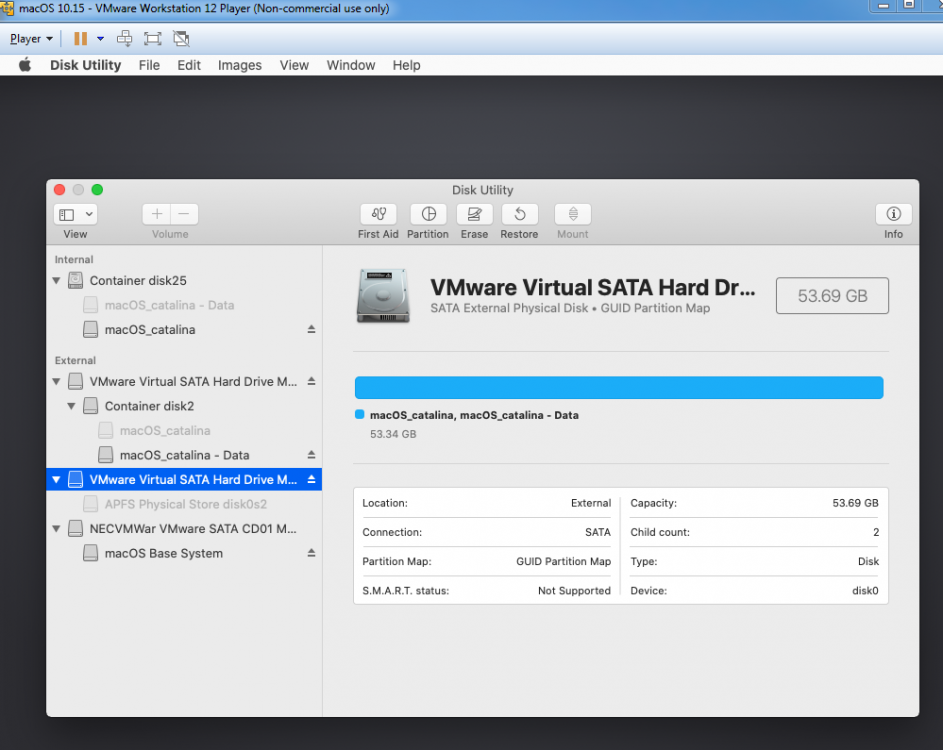Open the VMware power options dropdown arrow
Screen dimensions: 943x750
[100, 38]
